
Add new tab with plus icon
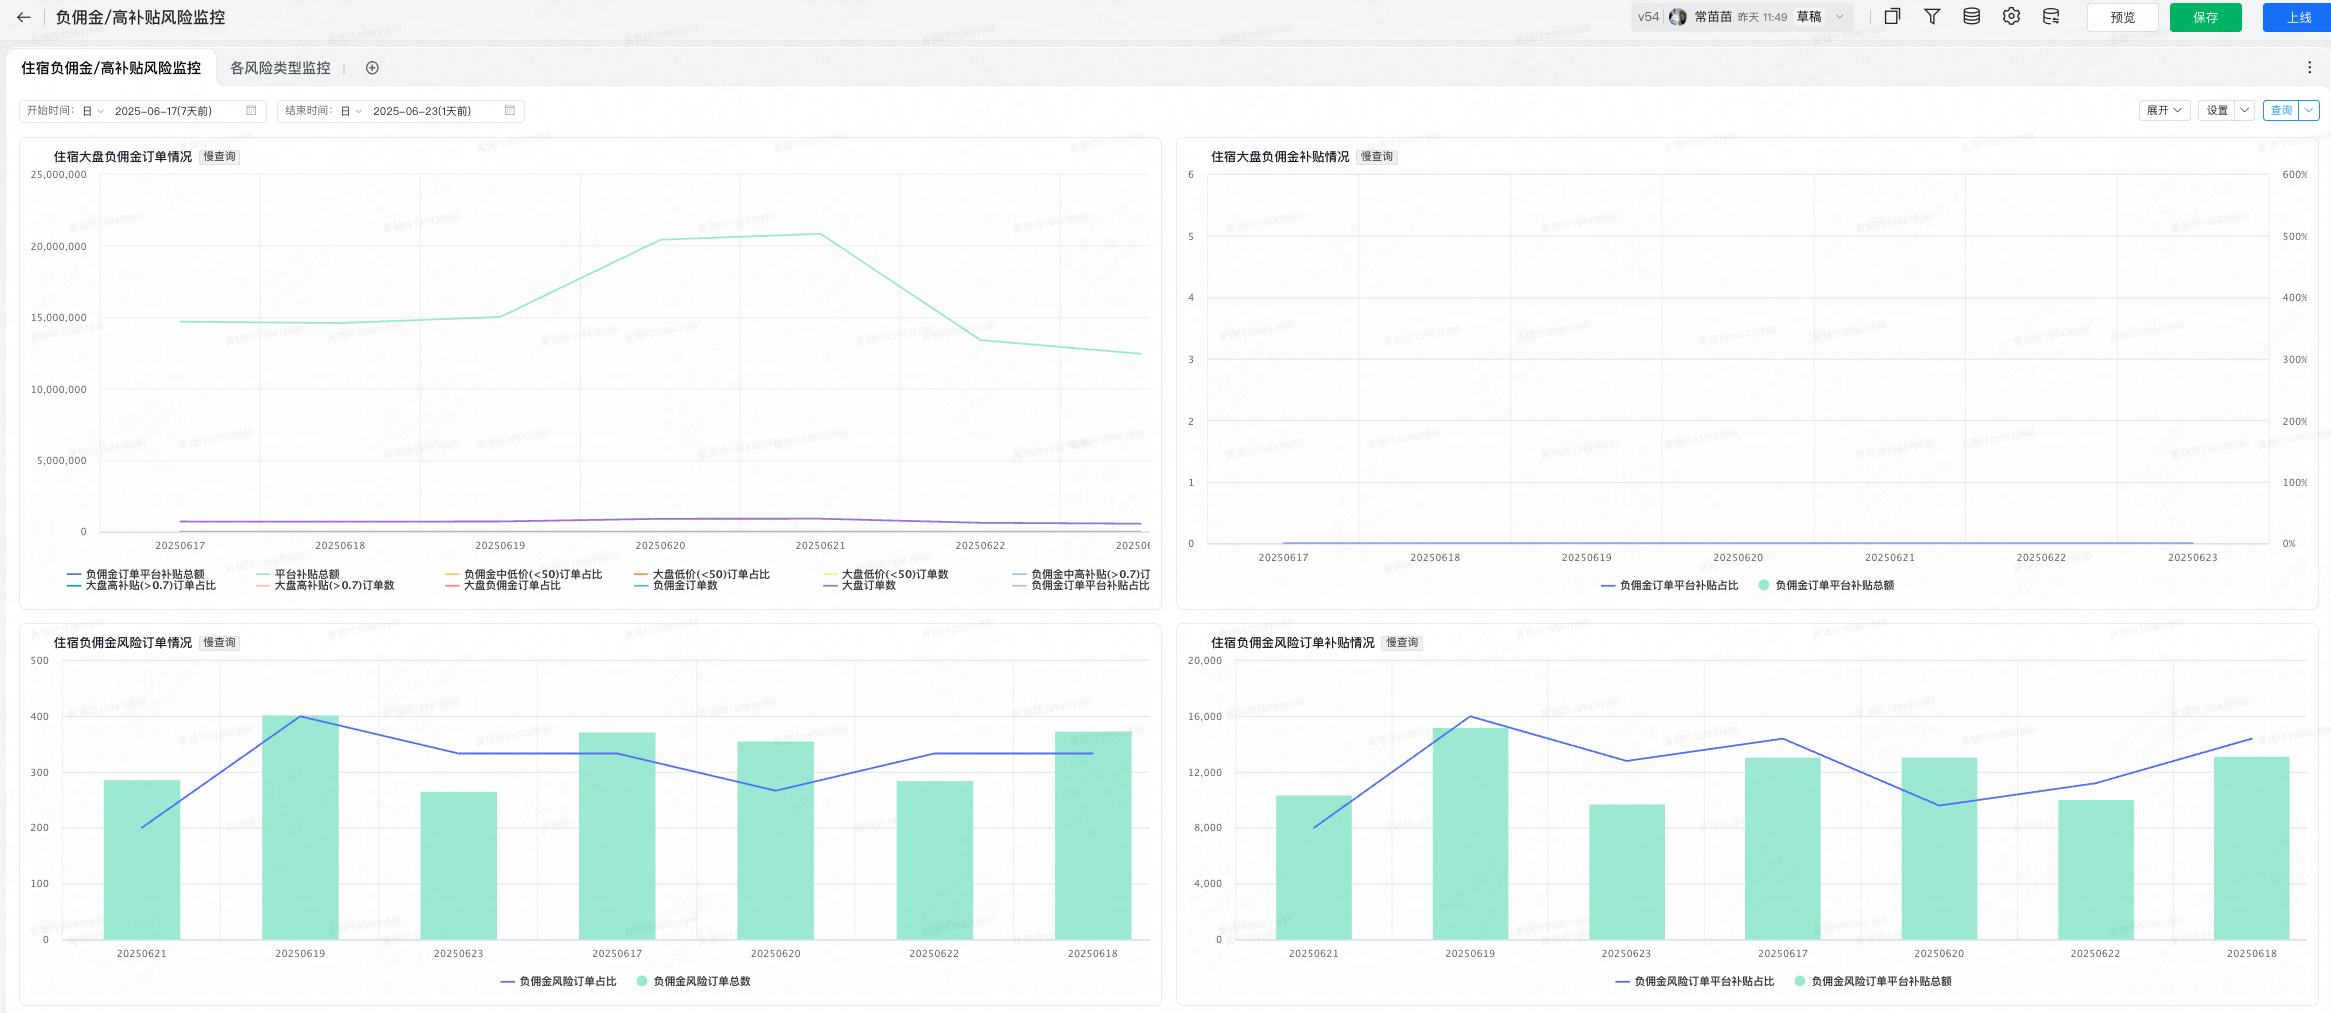(372, 68)
